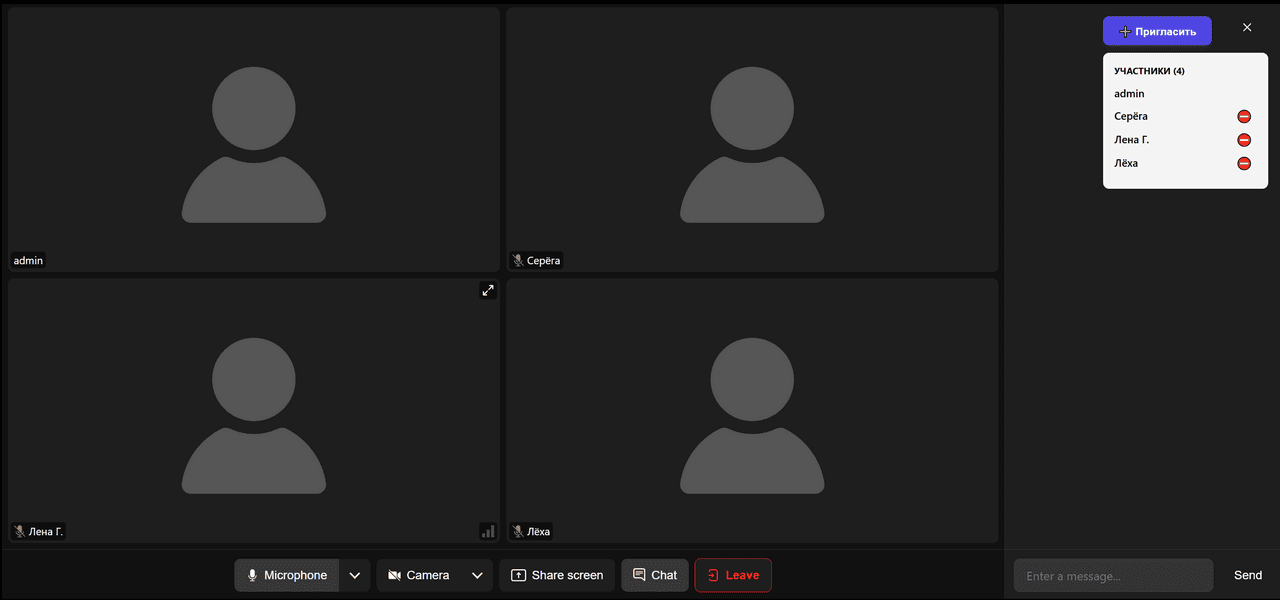
Task: Invite people with Пригласить button
Action: pyautogui.click(x=1157, y=31)
